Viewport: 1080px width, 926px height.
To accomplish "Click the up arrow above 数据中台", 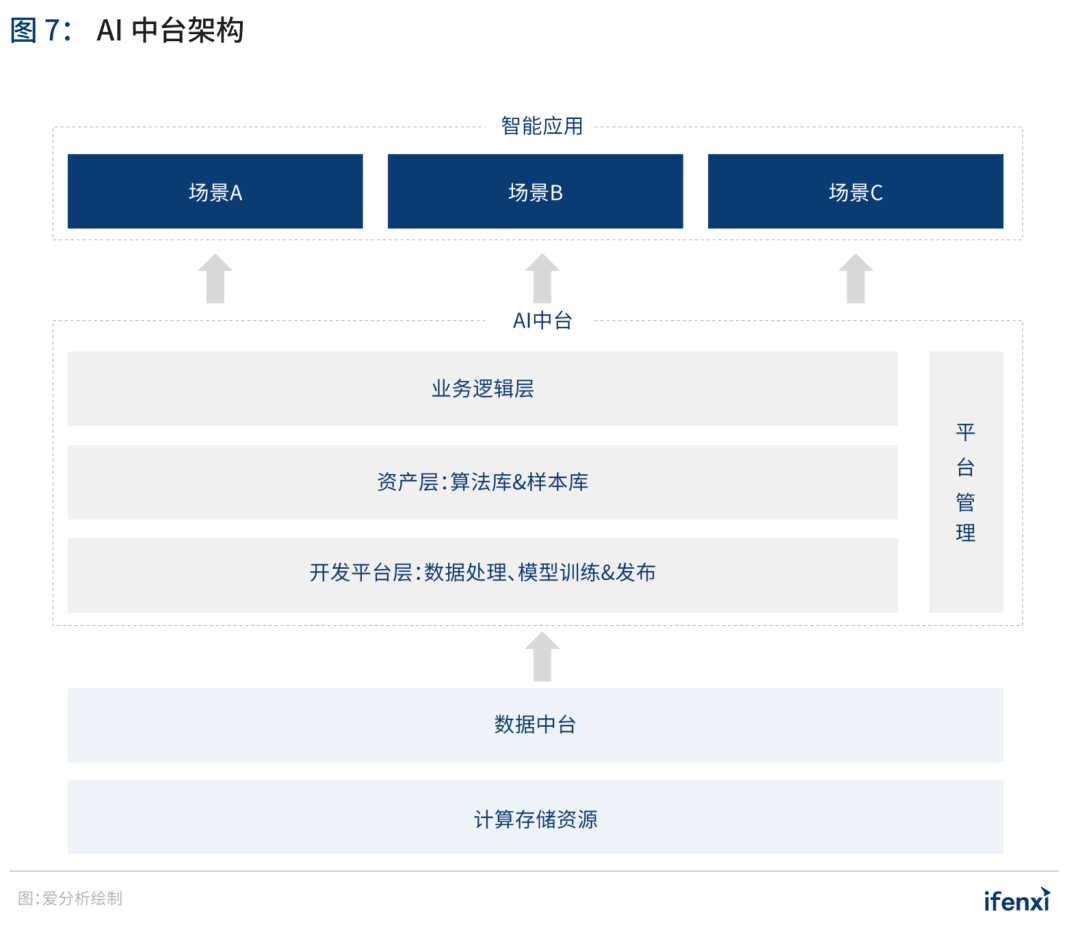I will pyautogui.click(x=542, y=657).
